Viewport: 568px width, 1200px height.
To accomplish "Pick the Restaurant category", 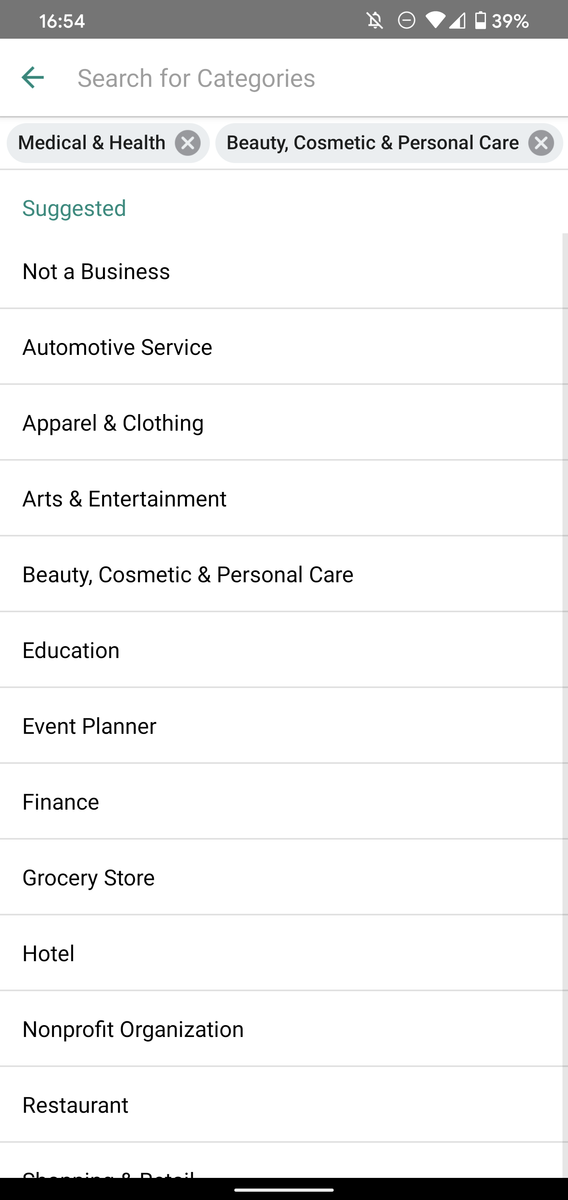I will (284, 1105).
